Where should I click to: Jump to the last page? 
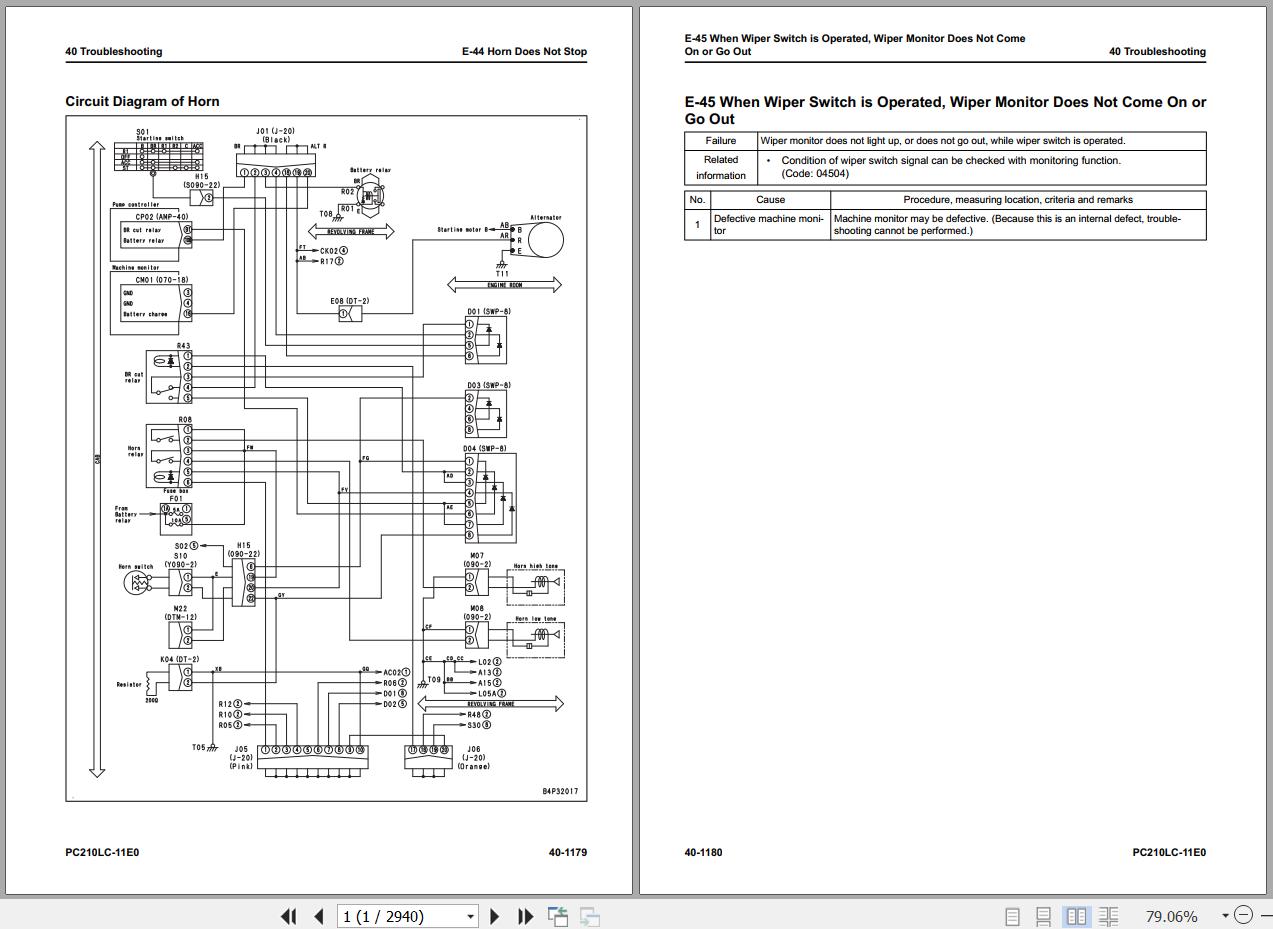point(525,916)
